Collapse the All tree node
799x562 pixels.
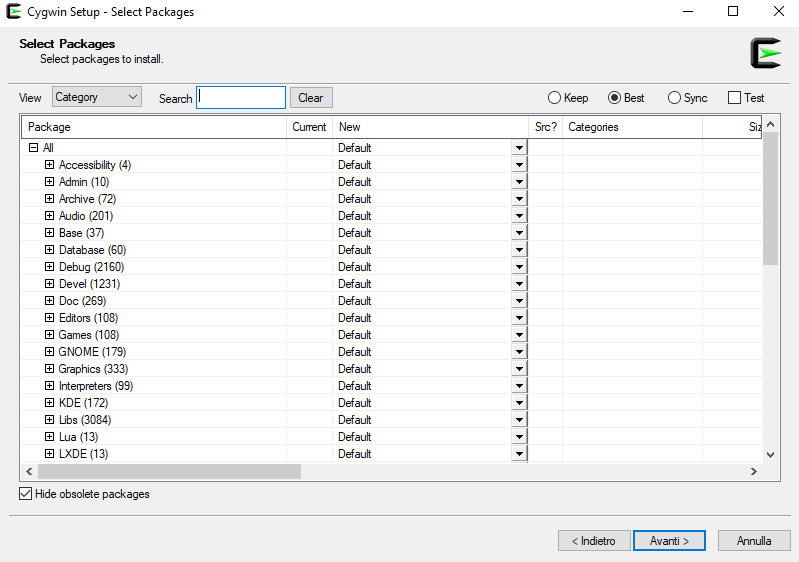pyautogui.click(x=33, y=148)
